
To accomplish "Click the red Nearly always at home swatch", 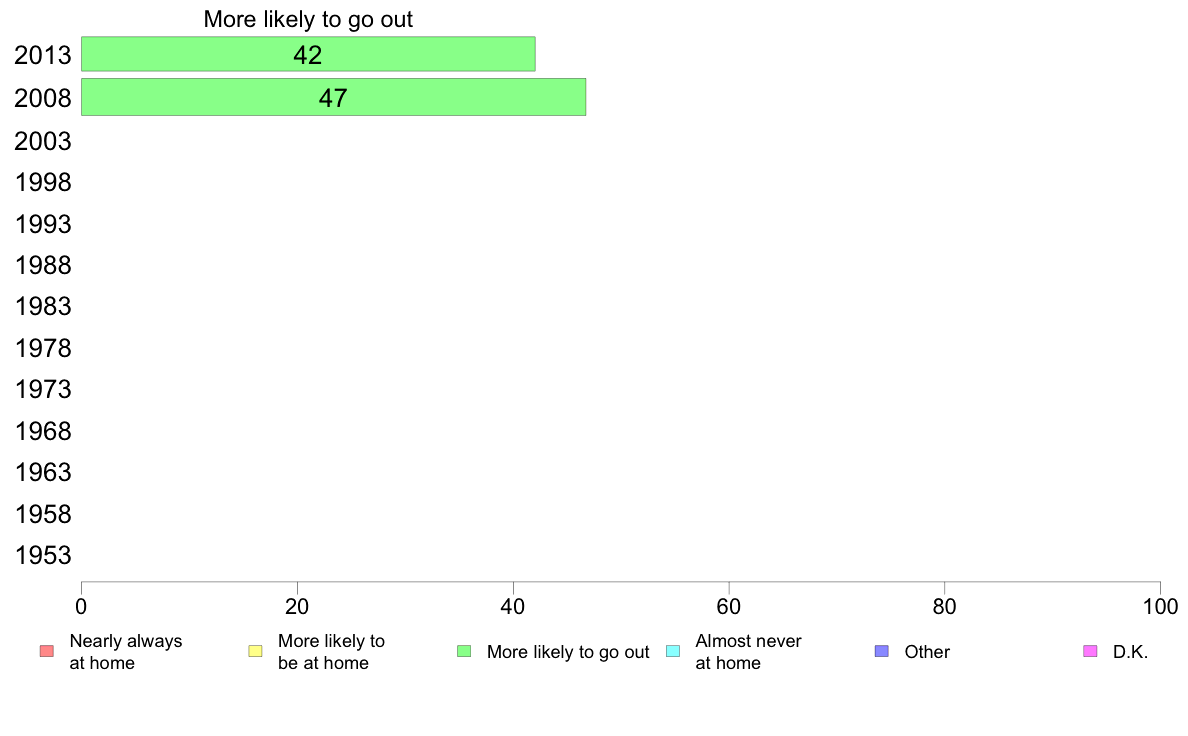I will coord(47,651).
